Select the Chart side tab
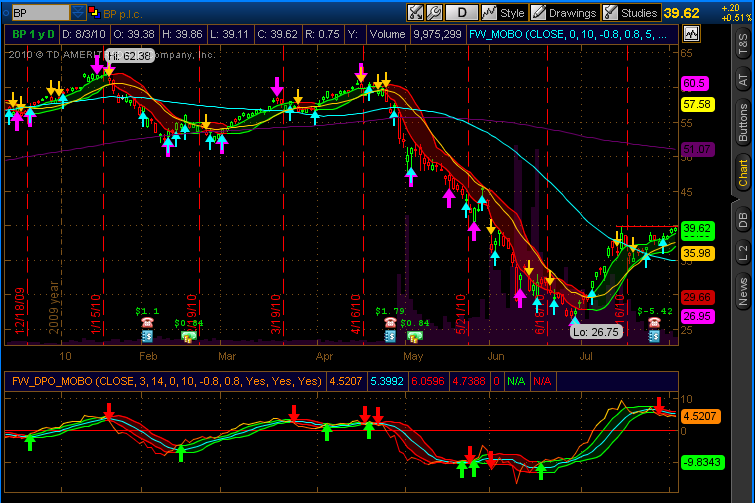Viewport: 755px width, 503px height. coord(743,173)
